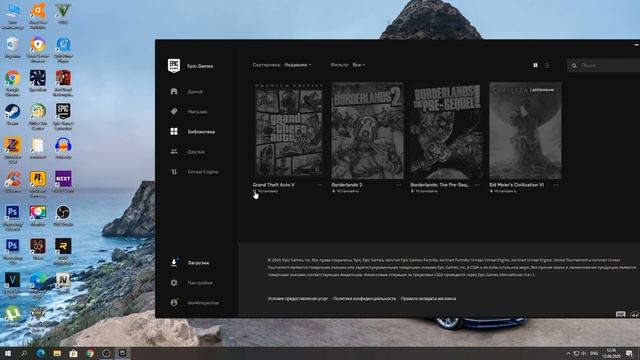The width and height of the screenshot is (640, 360).
Task: Open the Privacy Policy footer link
Action: [x=364, y=299]
